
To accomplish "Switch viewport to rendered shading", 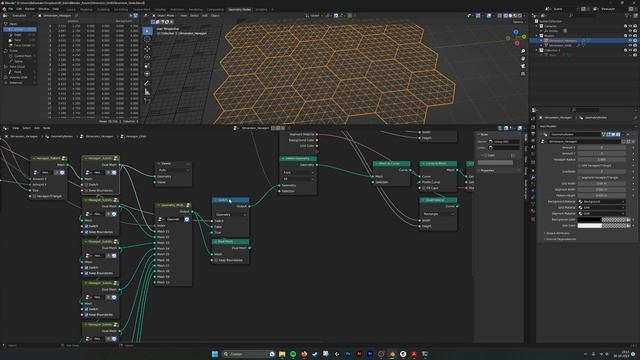I will pos(520,16).
